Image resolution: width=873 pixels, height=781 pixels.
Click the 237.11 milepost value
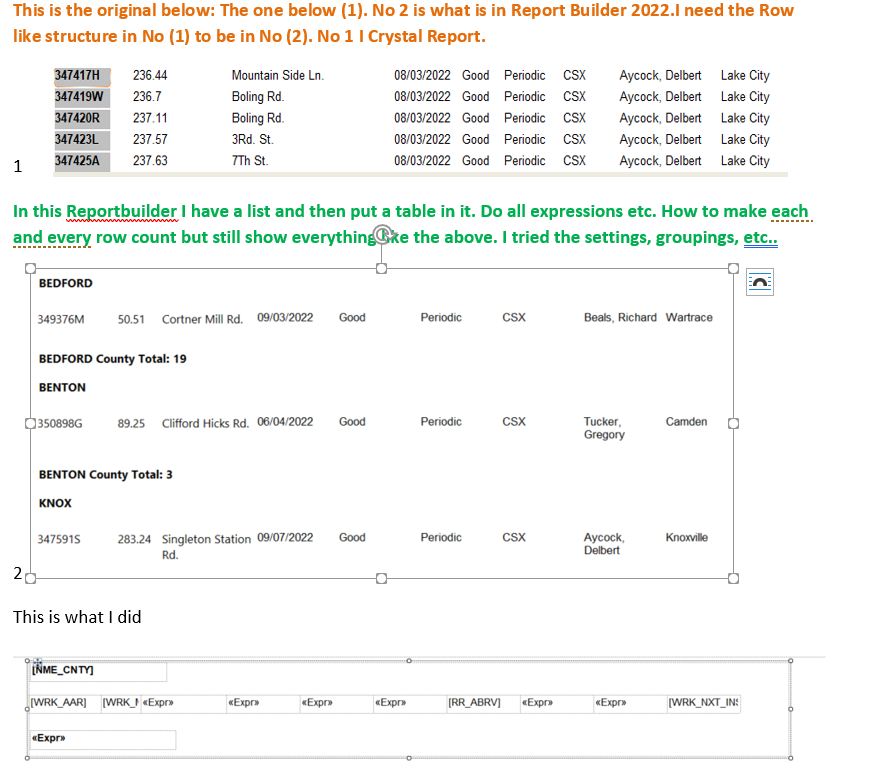150,118
